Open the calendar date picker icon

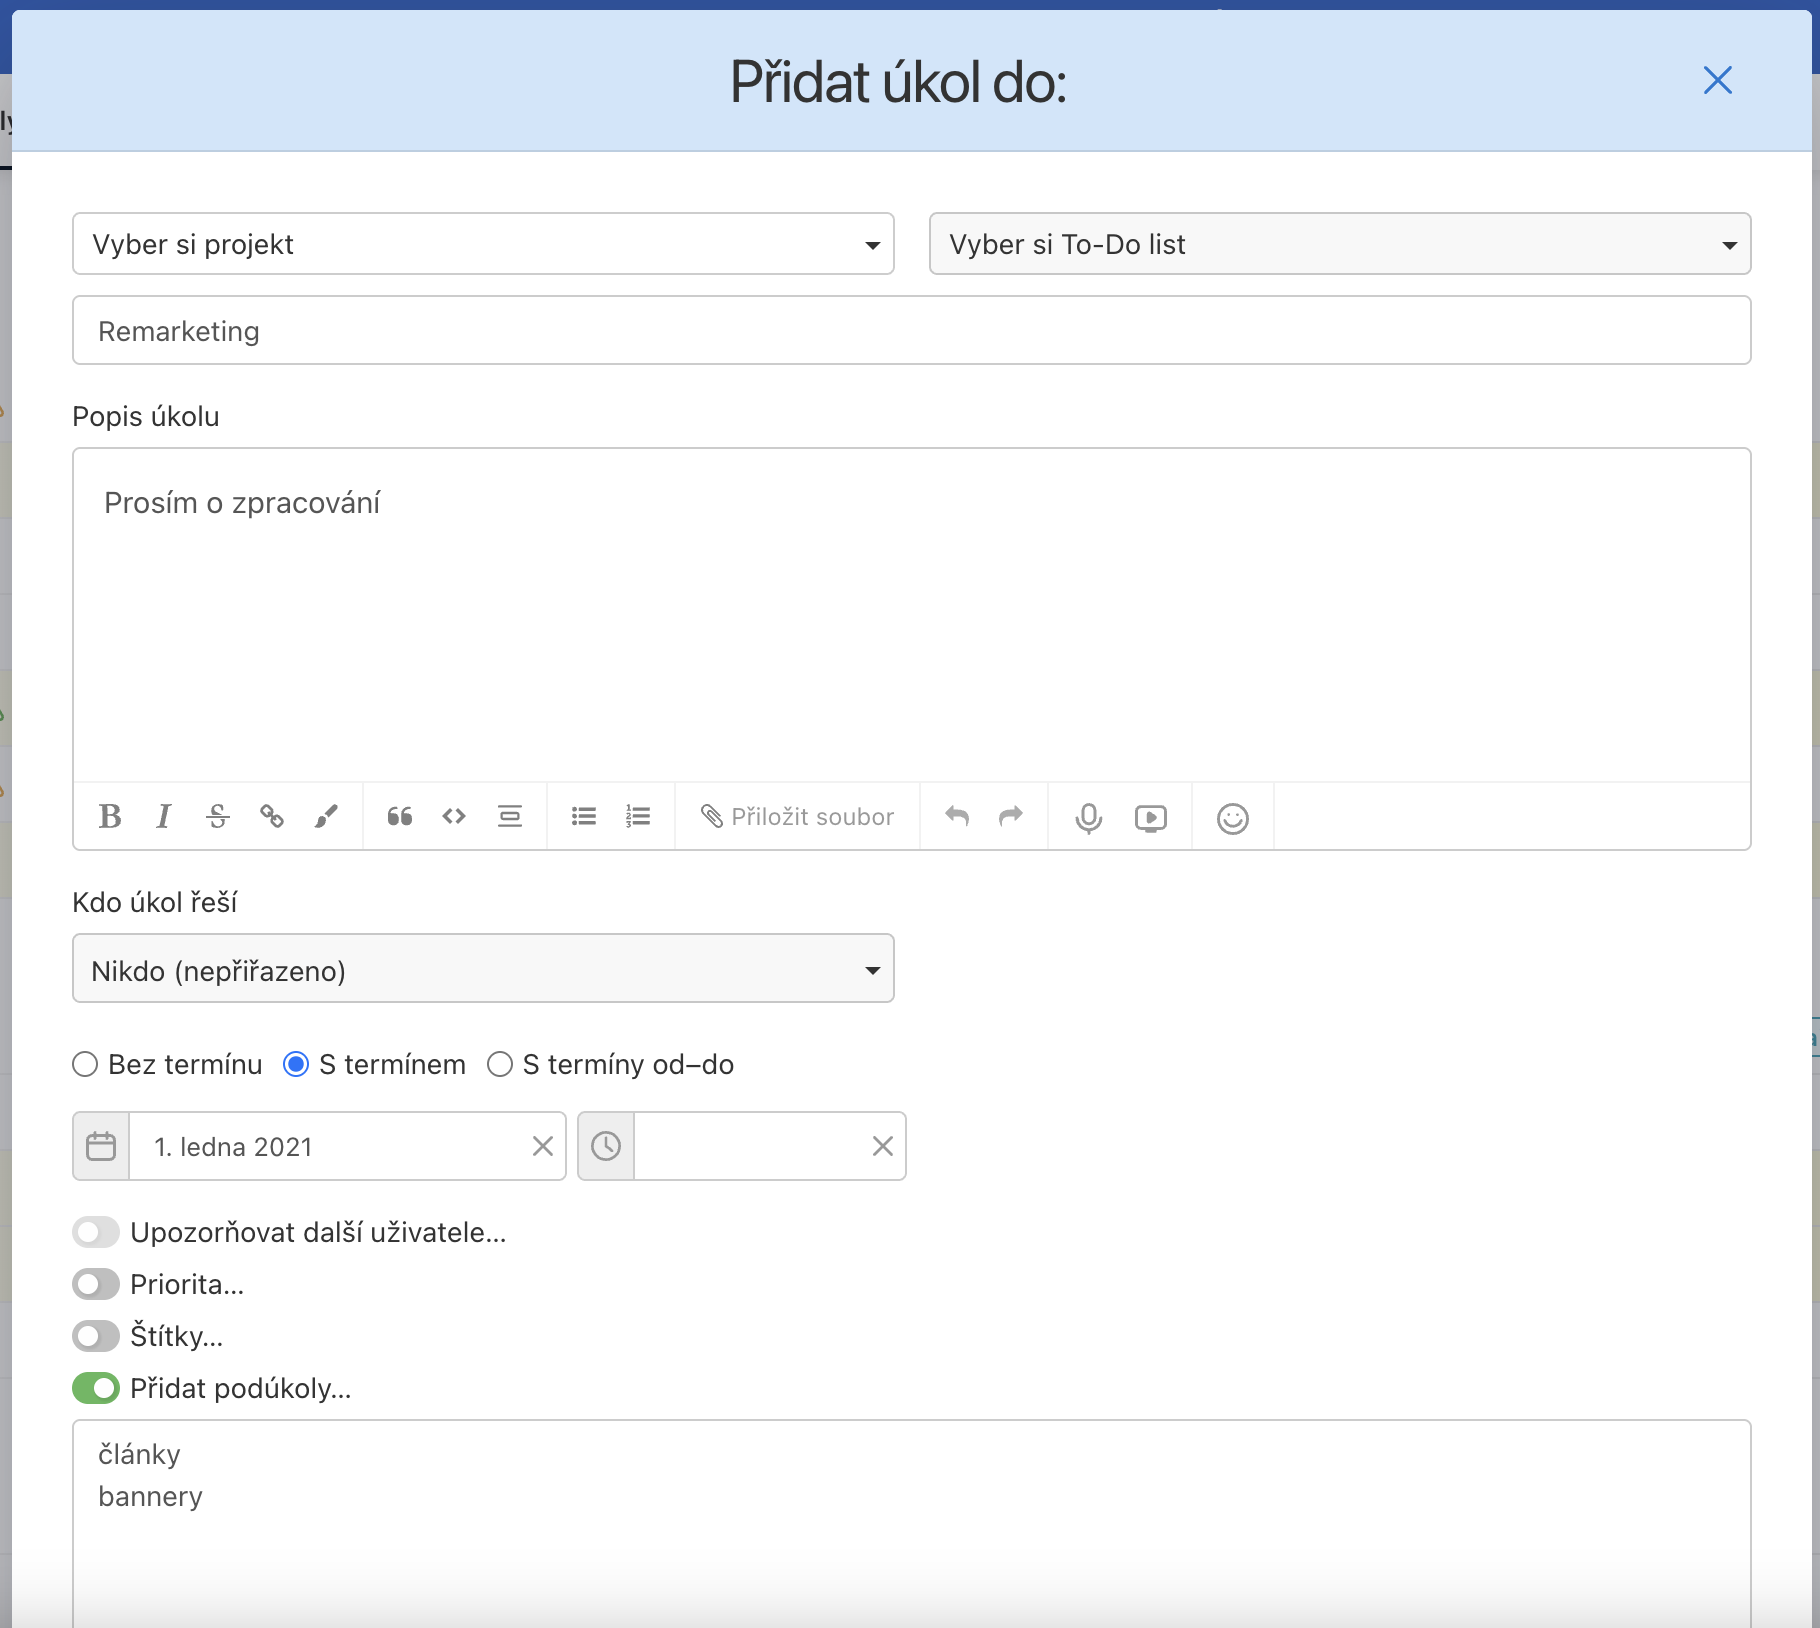[101, 1146]
